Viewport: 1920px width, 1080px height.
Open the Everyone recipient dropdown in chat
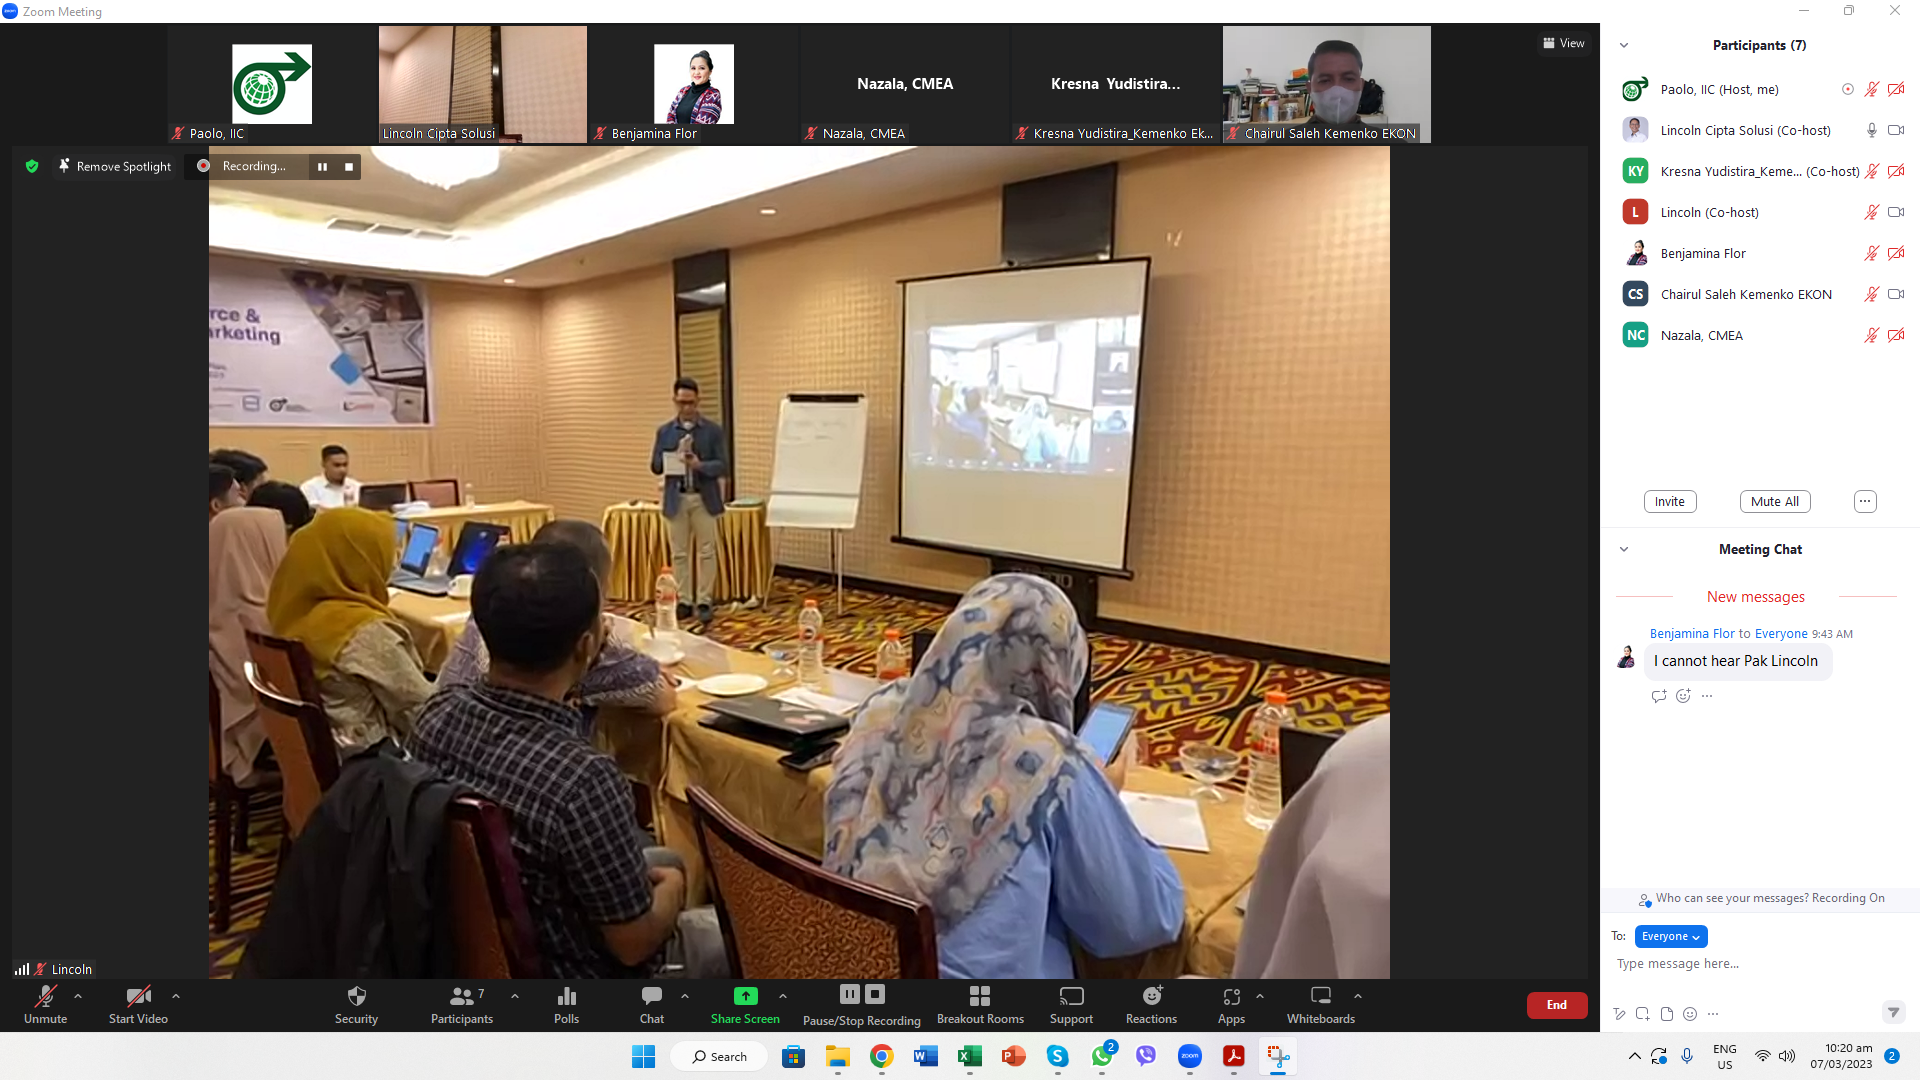(1670, 937)
